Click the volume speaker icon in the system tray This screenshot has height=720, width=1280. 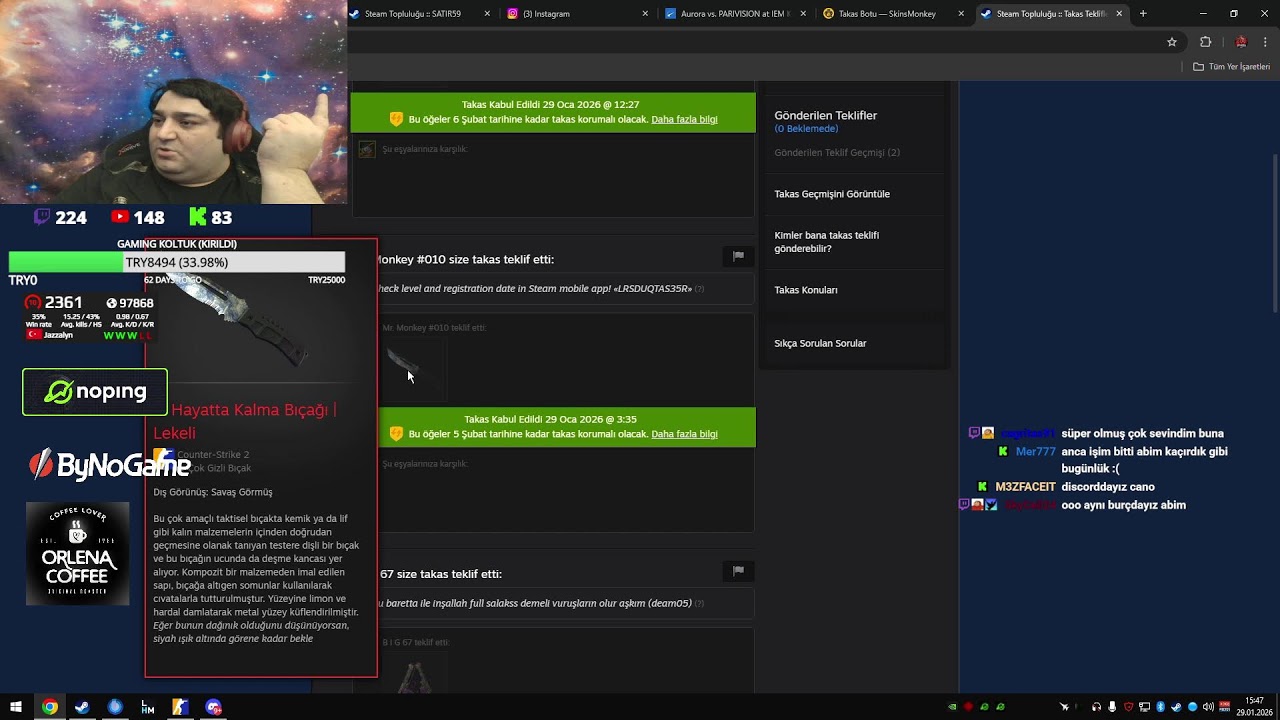[x=1208, y=707]
